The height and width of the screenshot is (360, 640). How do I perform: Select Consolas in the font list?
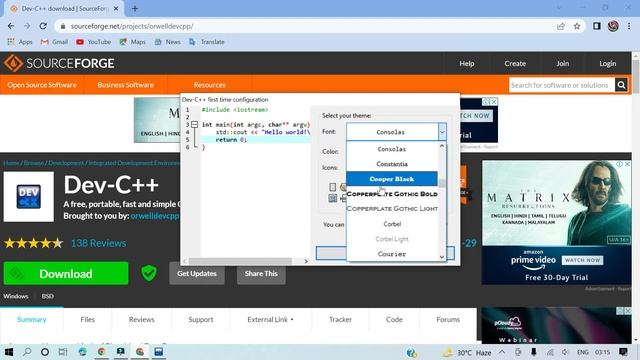392,149
